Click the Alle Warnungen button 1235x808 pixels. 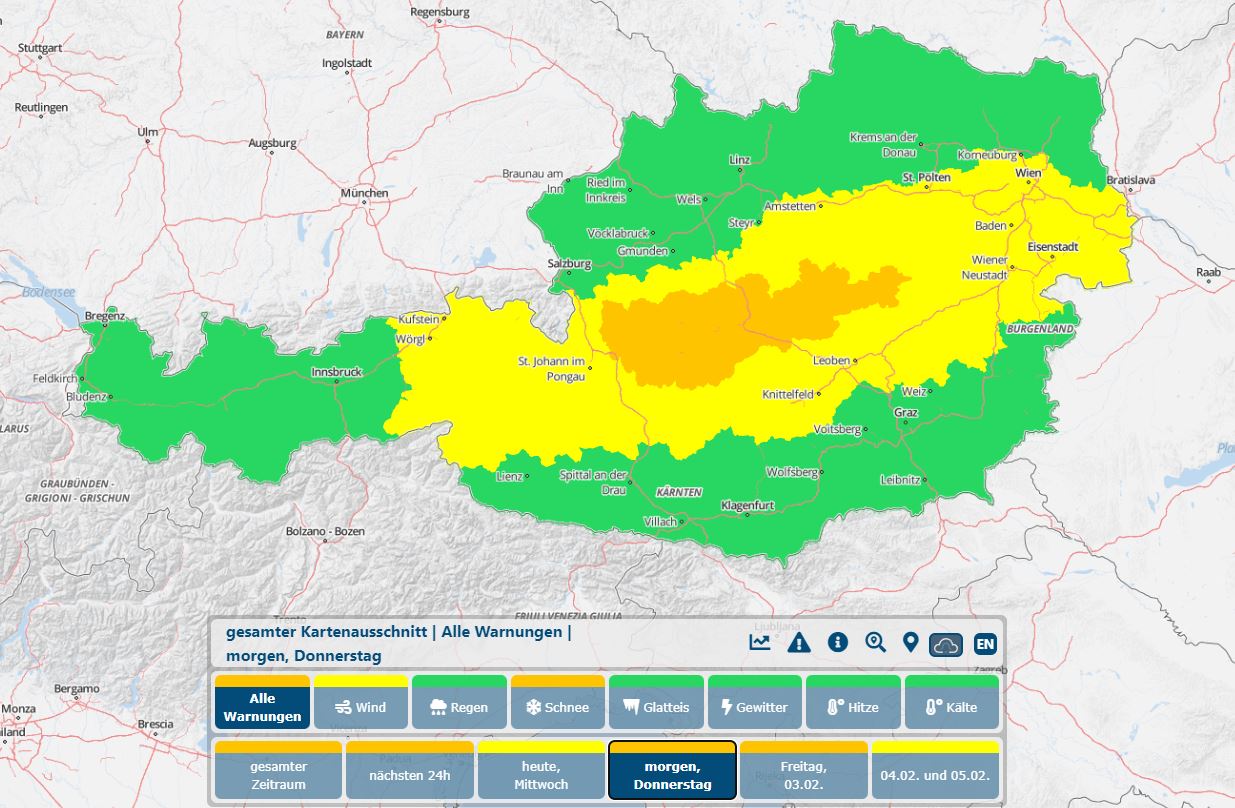(x=264, y=706)
